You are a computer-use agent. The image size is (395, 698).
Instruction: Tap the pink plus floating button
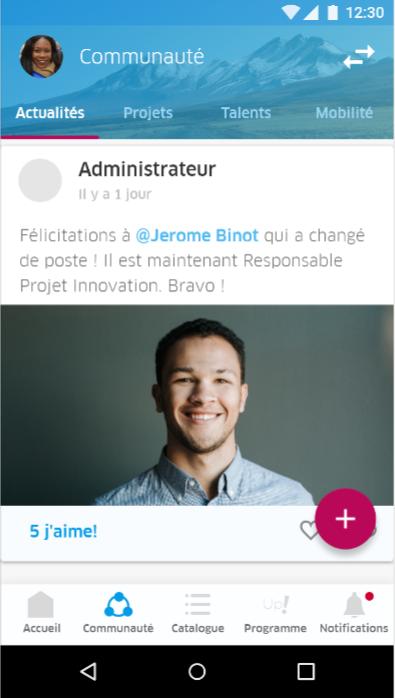[345, 519]
